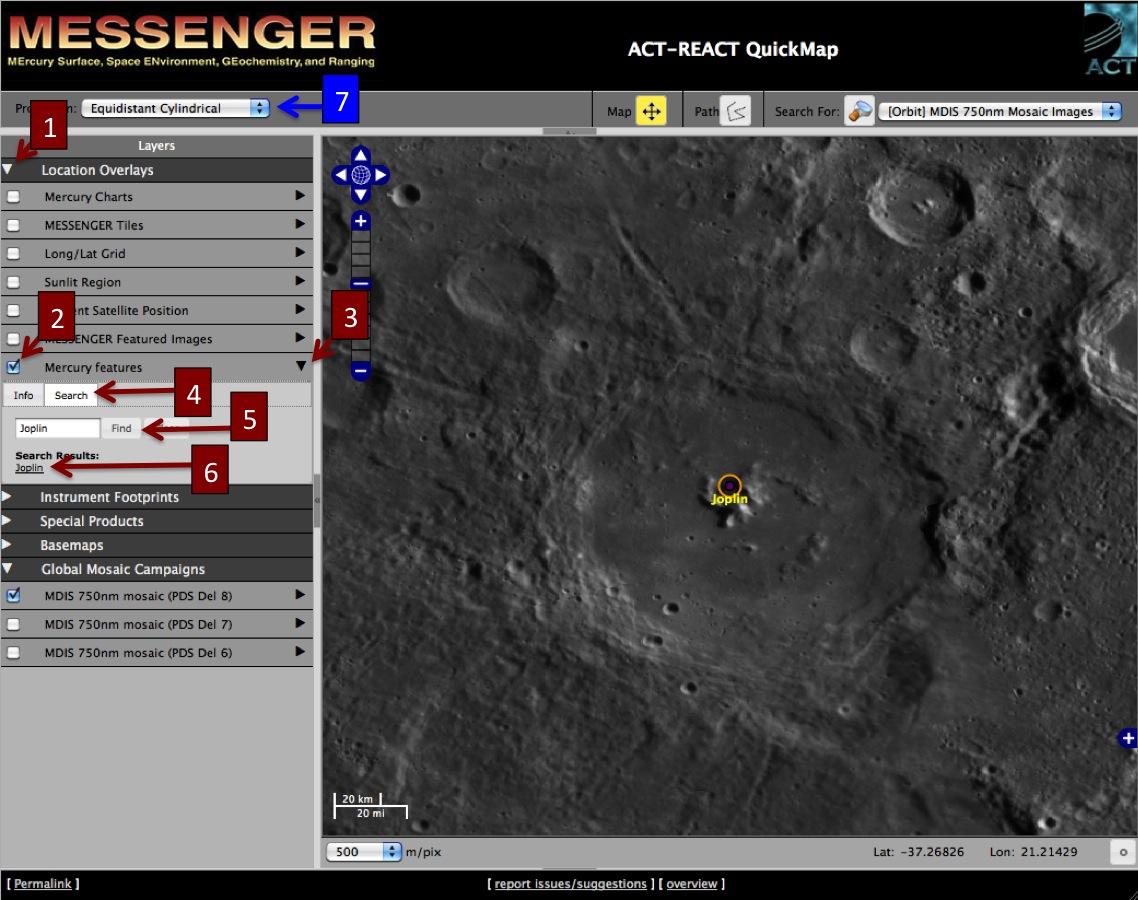Select the Search tab
The width and height of the screenshot is (1138, 900).
coord(71,395)
